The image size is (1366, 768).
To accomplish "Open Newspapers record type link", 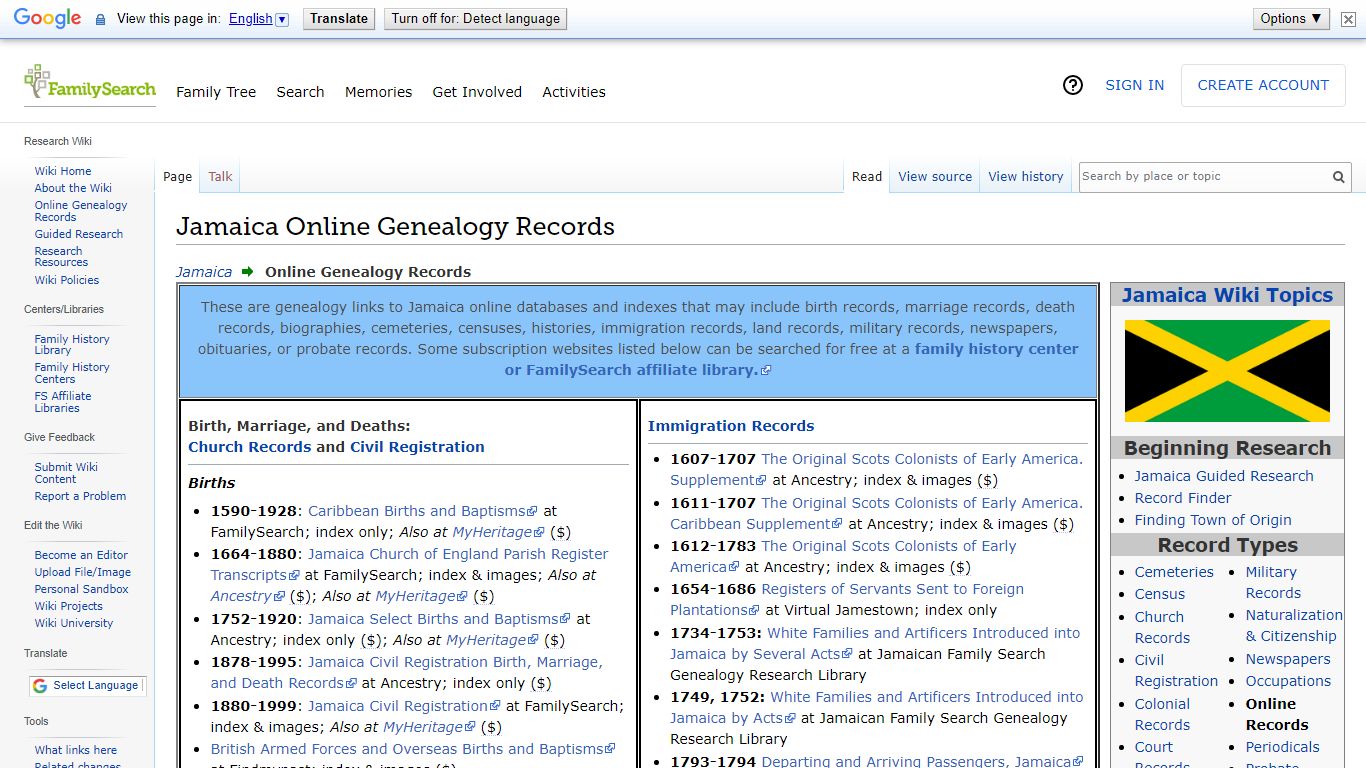I will pyautogui.click(x=1288, y=659).
